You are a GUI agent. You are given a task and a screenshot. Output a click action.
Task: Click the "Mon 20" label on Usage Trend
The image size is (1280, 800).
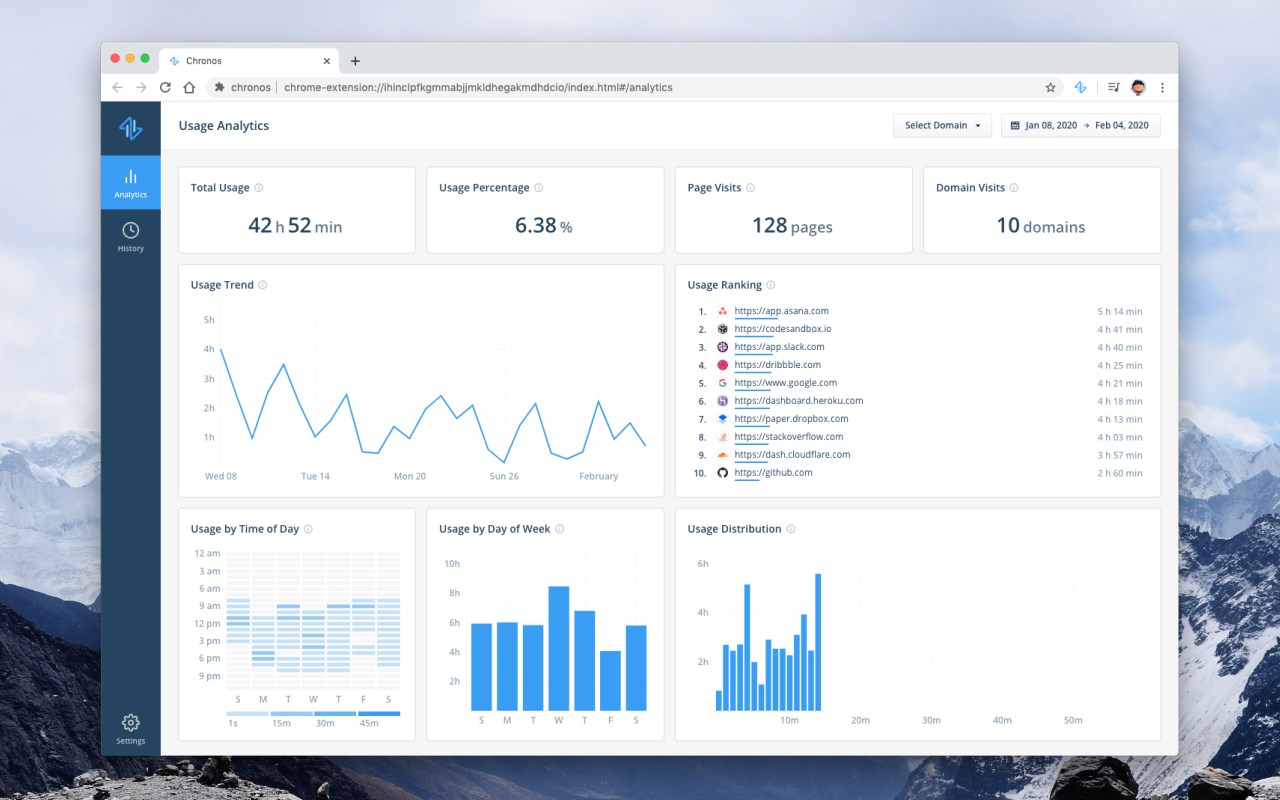click(x=410, y=476)
